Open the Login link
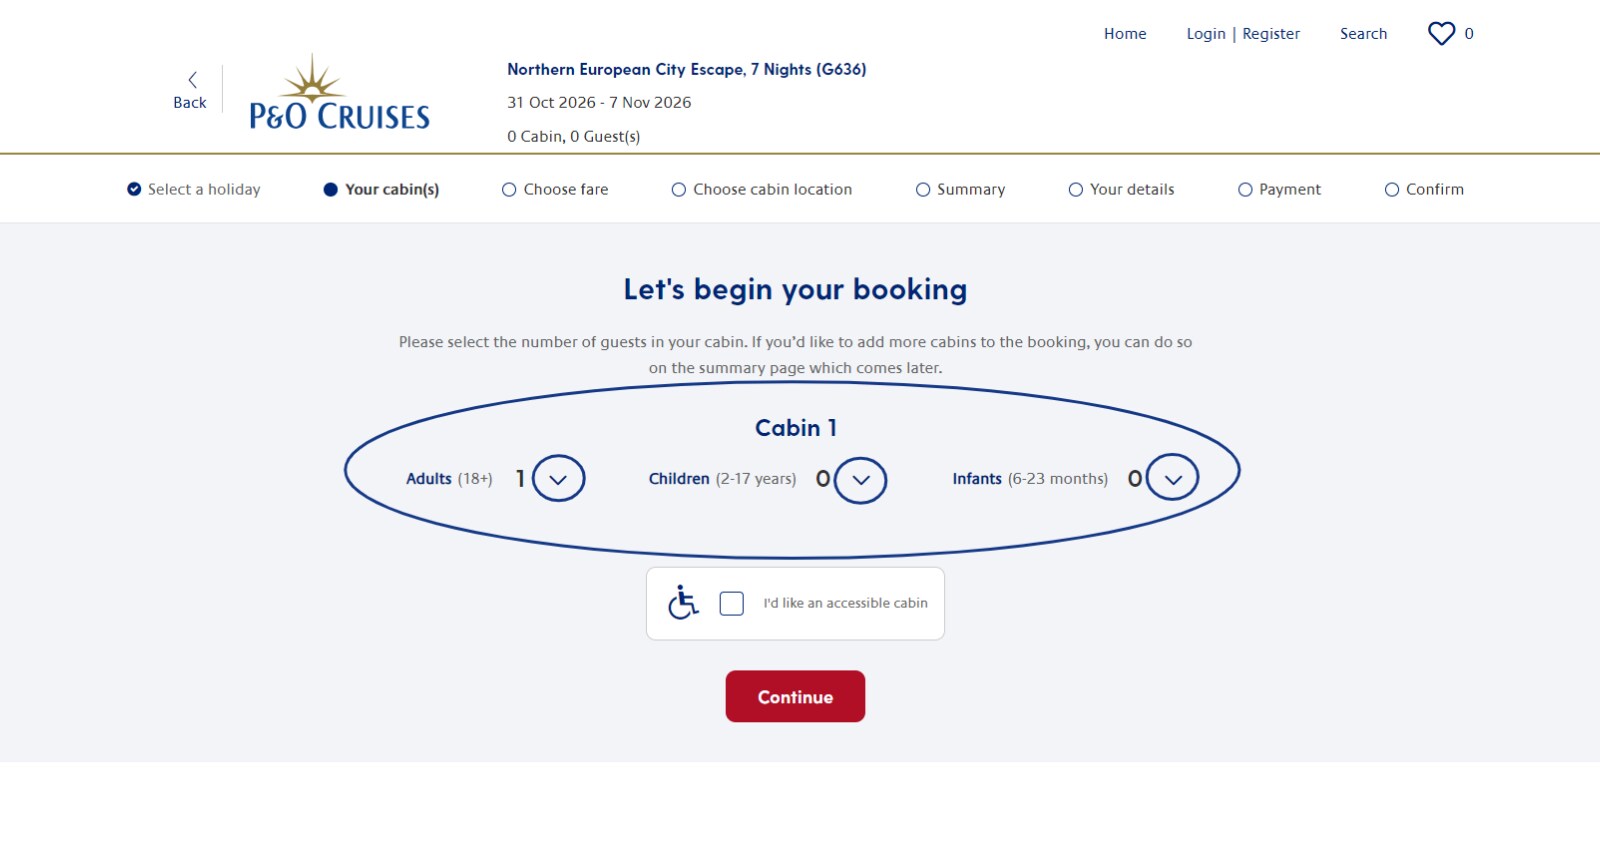This screenshot has width=1600, height=850. pos(1205,34)
